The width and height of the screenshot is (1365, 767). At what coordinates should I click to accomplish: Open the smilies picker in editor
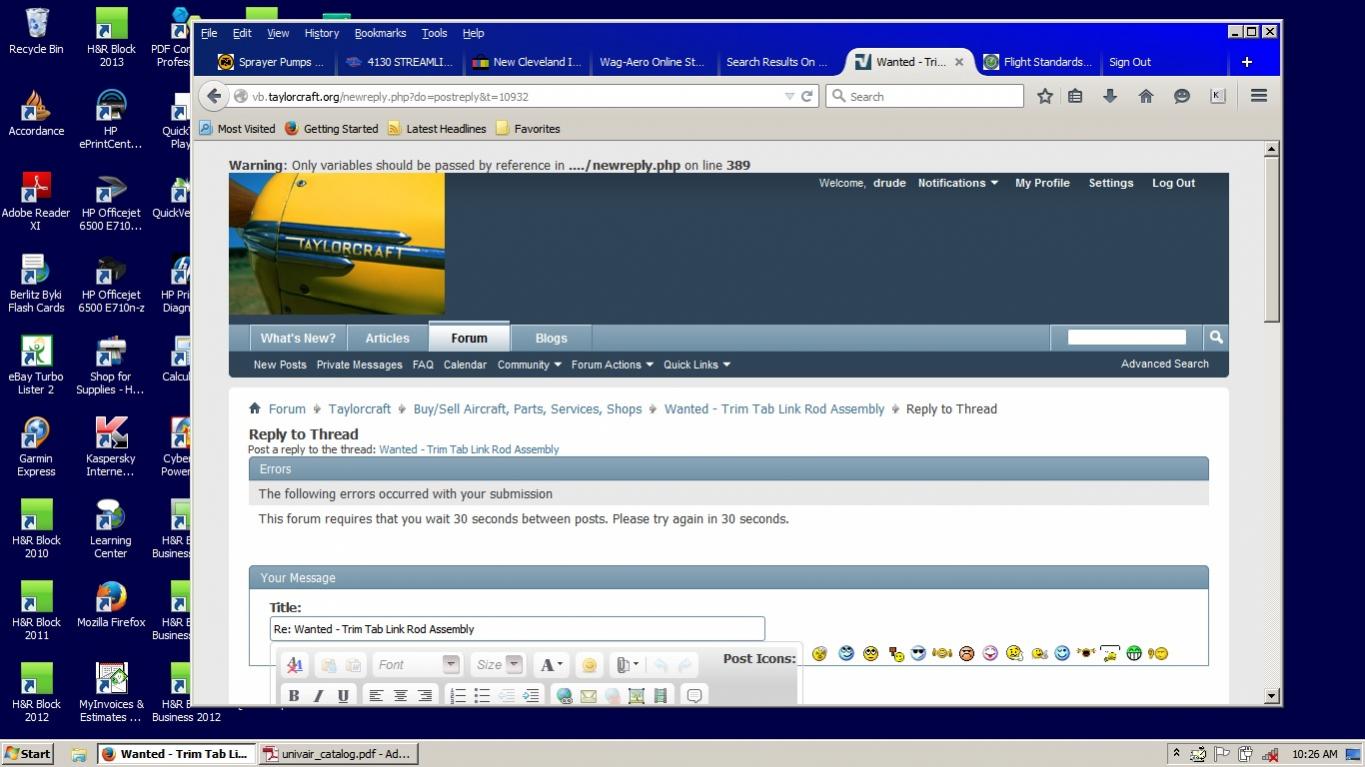pyautogui.click(x=589, y=665)
